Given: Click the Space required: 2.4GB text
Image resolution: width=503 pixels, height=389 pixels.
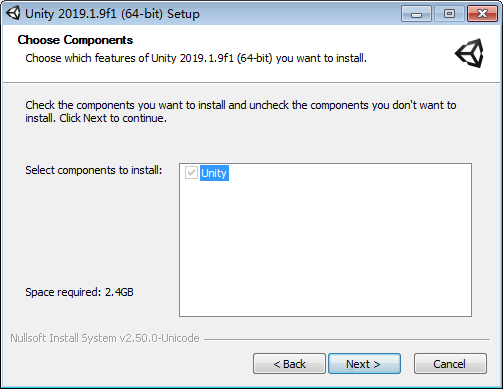Looking at the screenshot, I should pyautogui.click(x=79, y=292).
